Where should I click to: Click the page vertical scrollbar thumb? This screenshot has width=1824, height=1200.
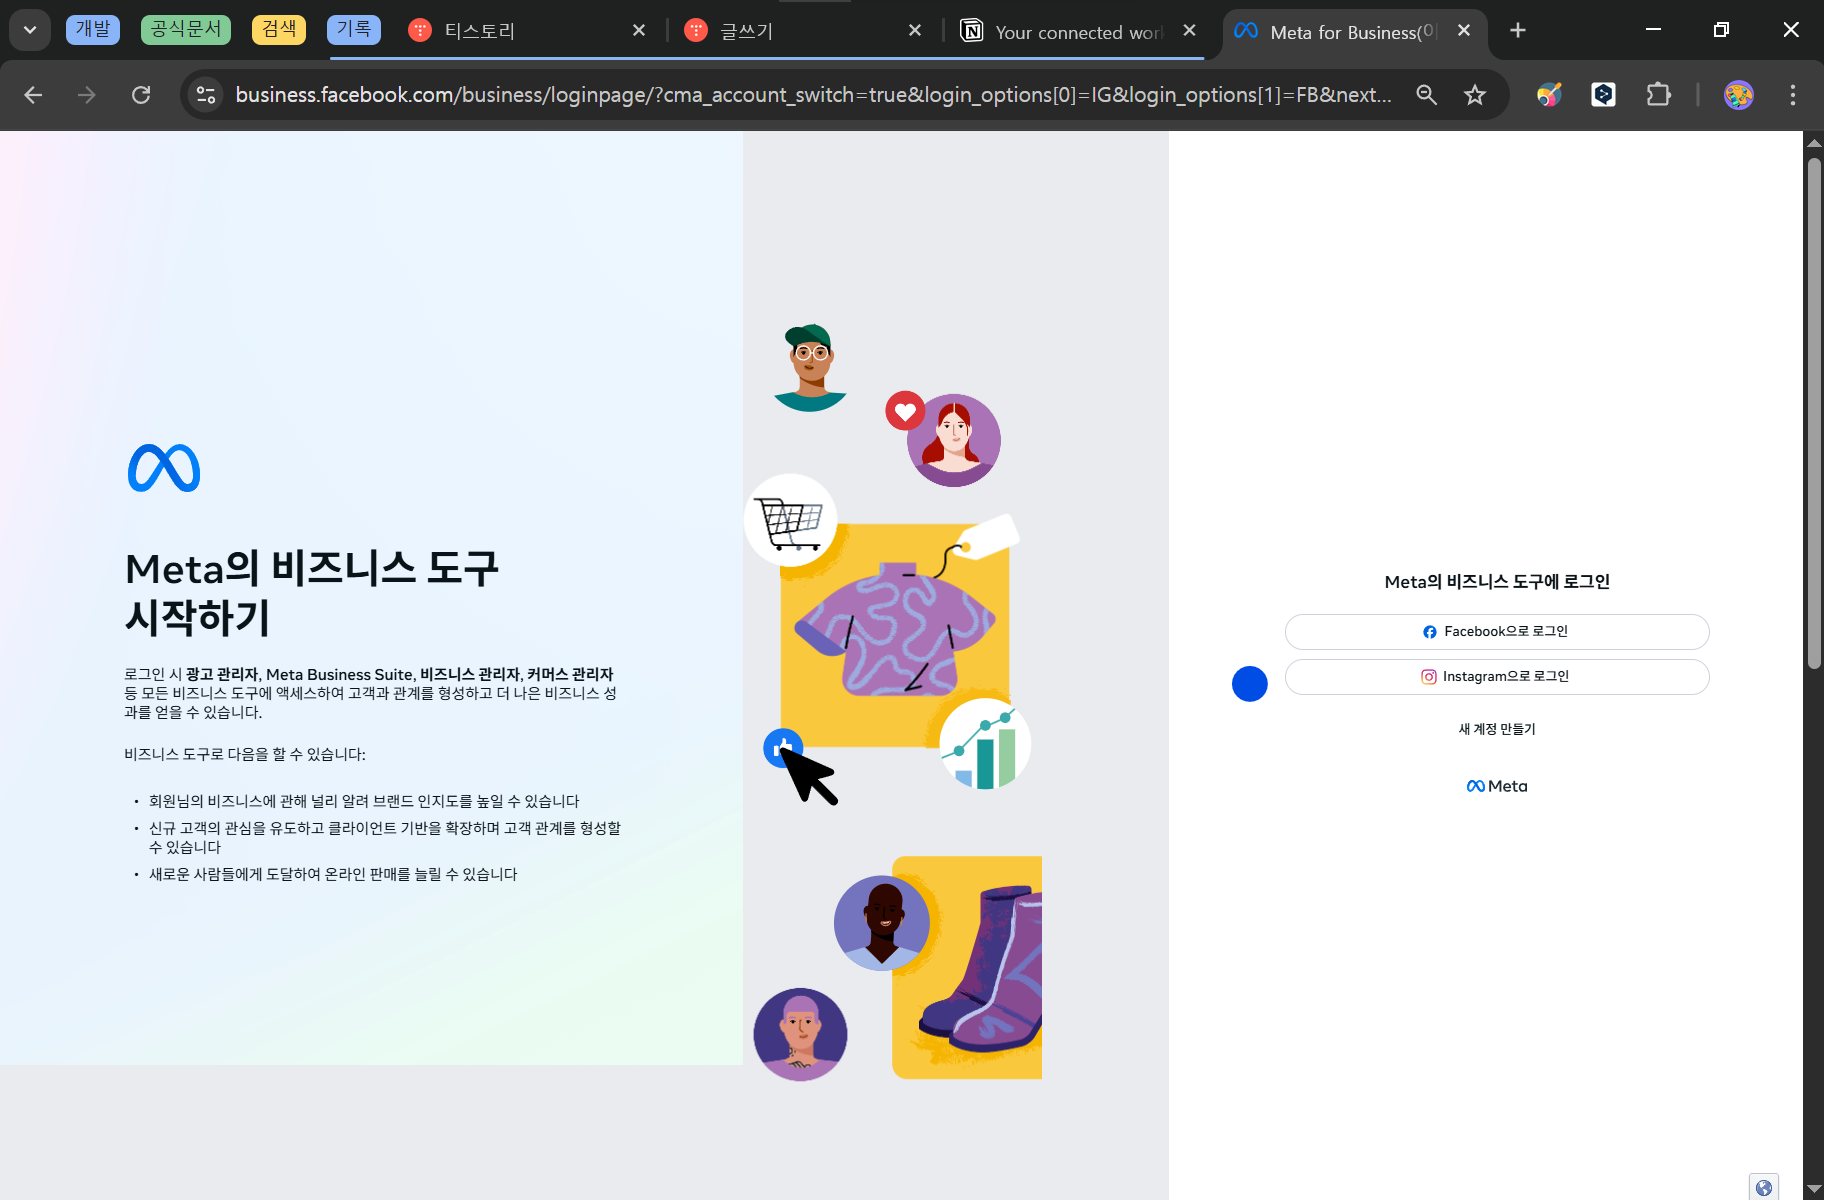1814,413
